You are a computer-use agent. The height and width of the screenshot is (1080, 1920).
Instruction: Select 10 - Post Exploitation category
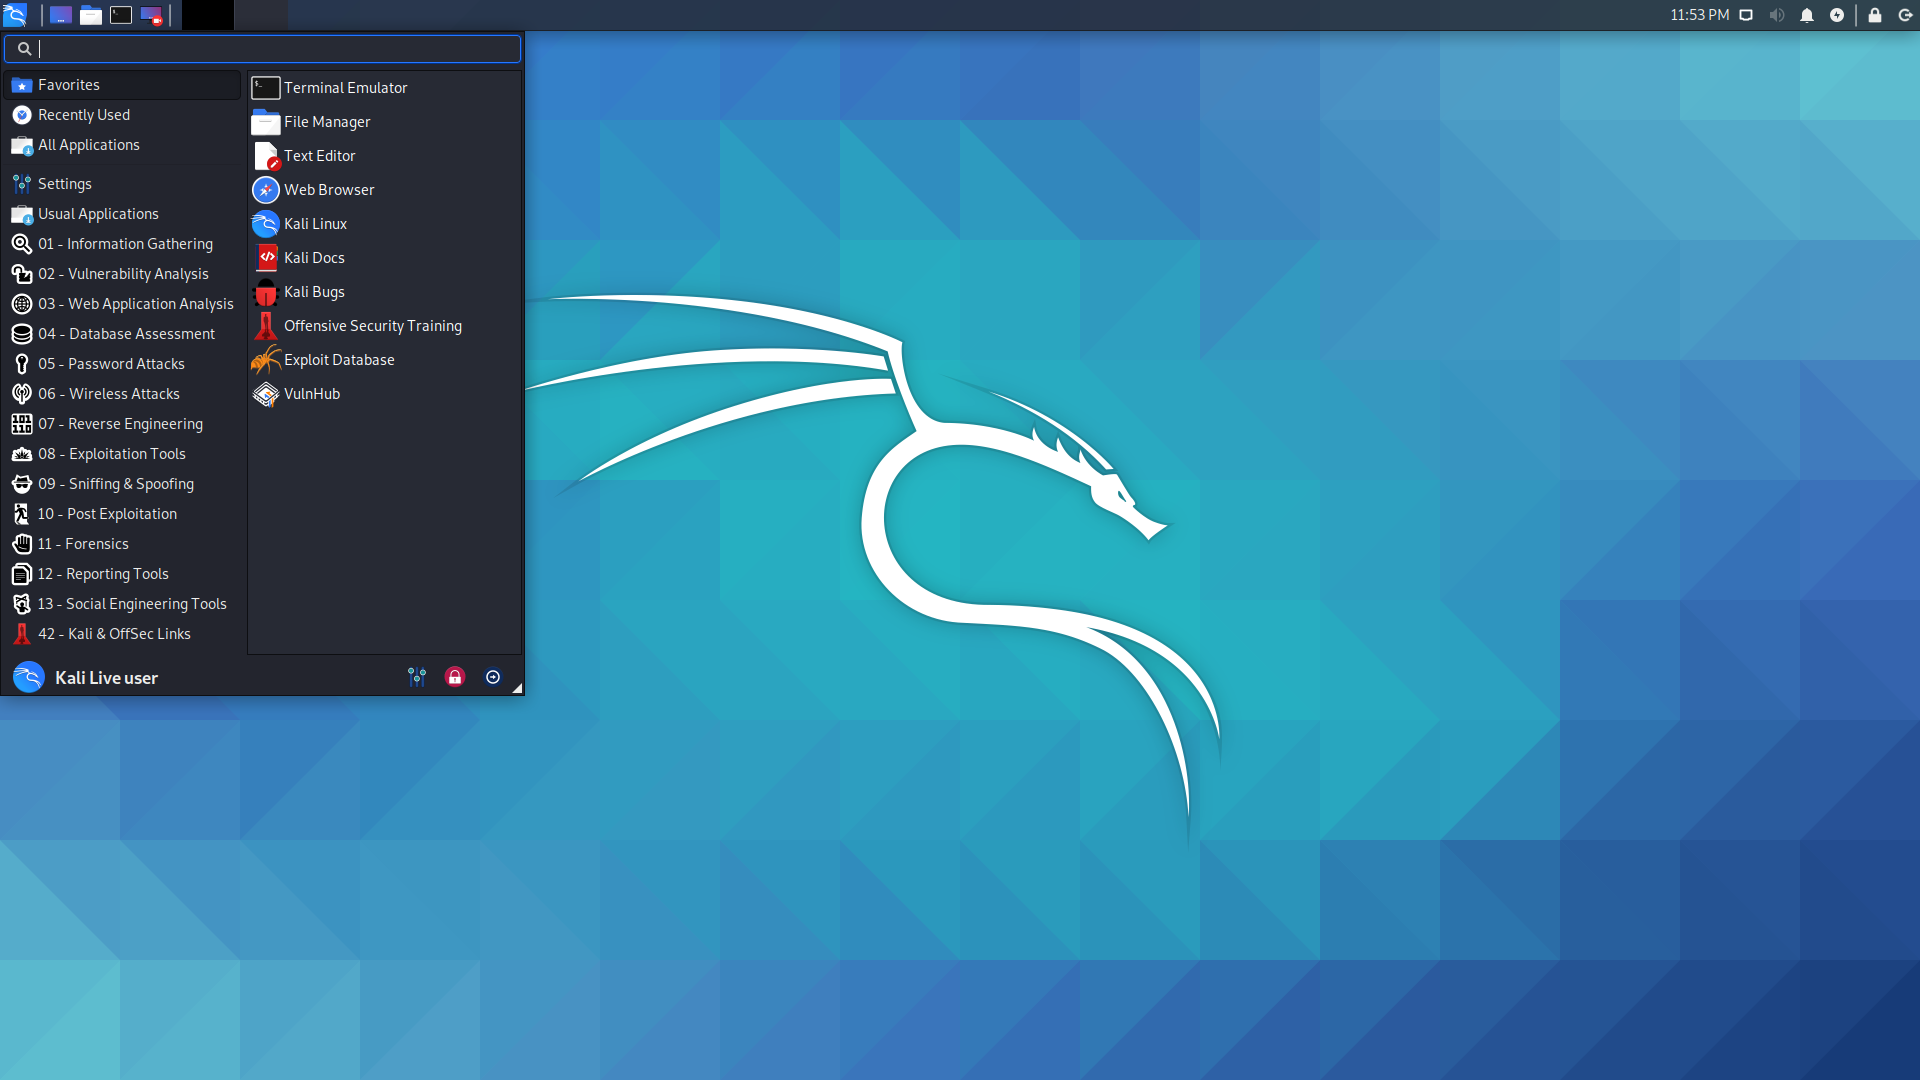click(x=124, y=514)
